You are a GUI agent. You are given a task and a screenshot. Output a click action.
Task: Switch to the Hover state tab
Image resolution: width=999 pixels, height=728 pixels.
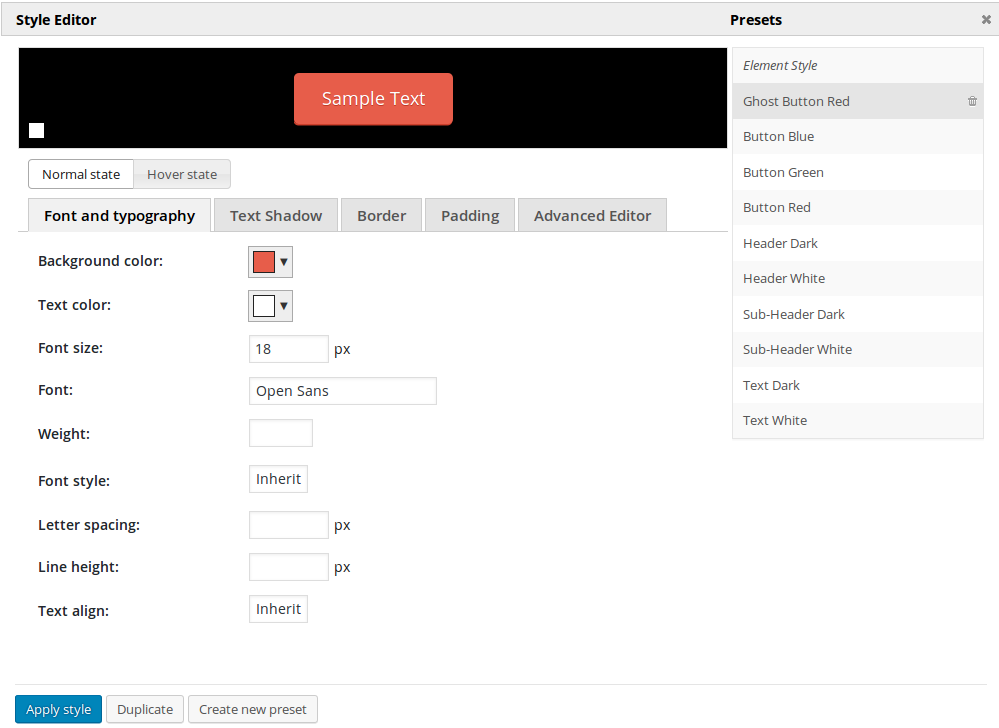[x=181, y=174]
